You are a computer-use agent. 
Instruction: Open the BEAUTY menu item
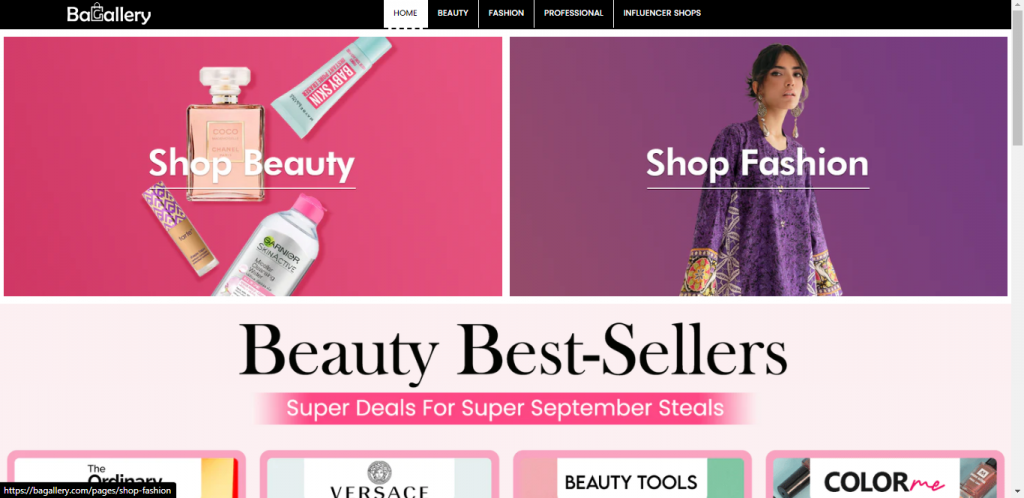coord(453,14)
